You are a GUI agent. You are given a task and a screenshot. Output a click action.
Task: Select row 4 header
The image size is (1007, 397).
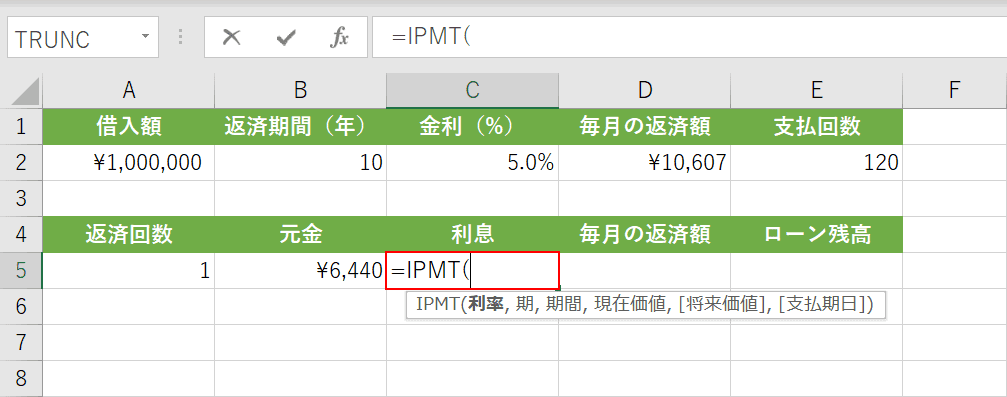pyautogui.click(x=21, y=234)
